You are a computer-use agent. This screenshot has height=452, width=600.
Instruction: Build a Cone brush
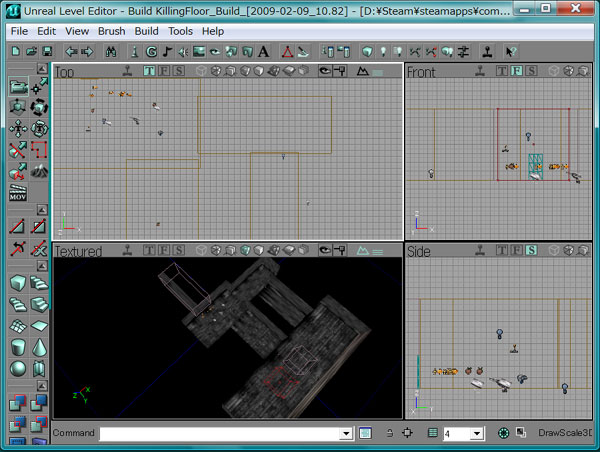click(x=39, y=347)
